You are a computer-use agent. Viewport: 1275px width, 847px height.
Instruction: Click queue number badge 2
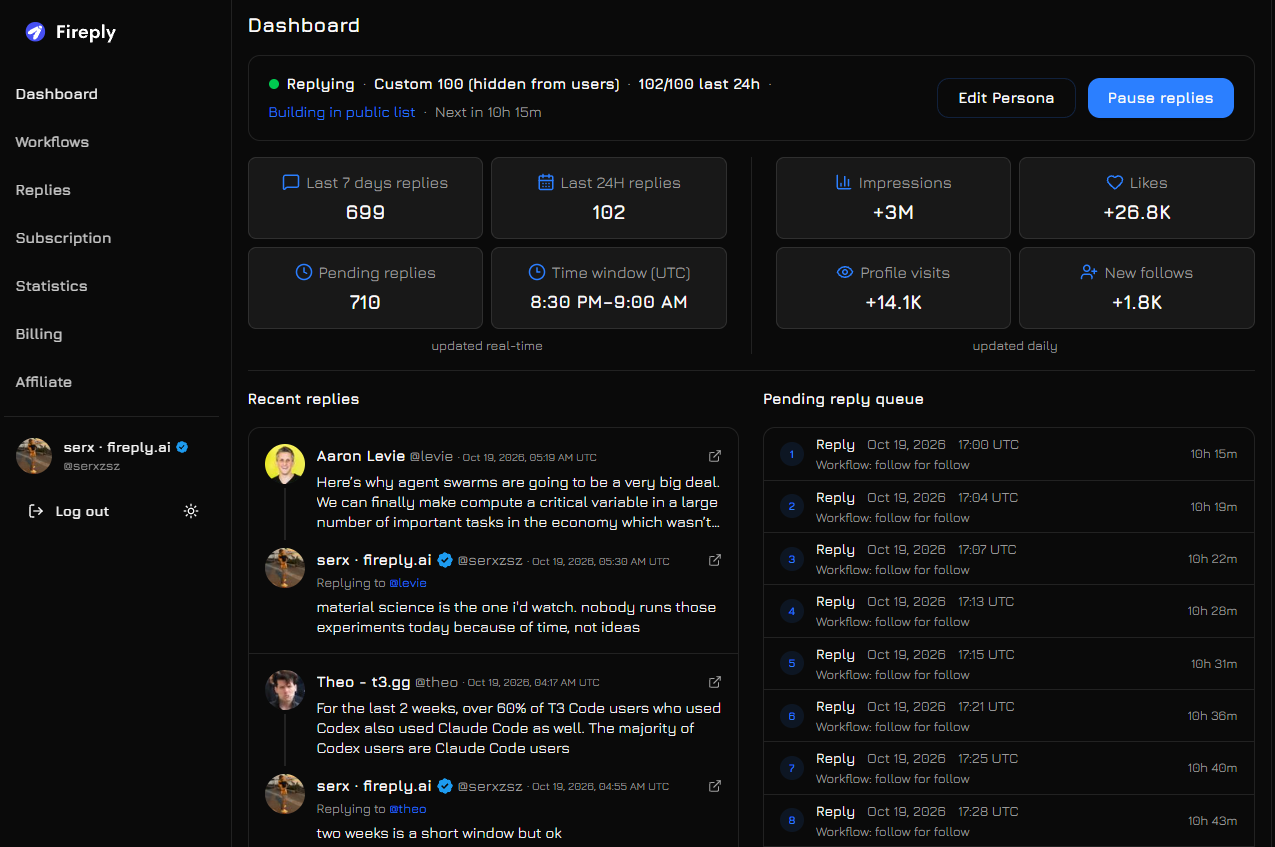tap(792, 506)
